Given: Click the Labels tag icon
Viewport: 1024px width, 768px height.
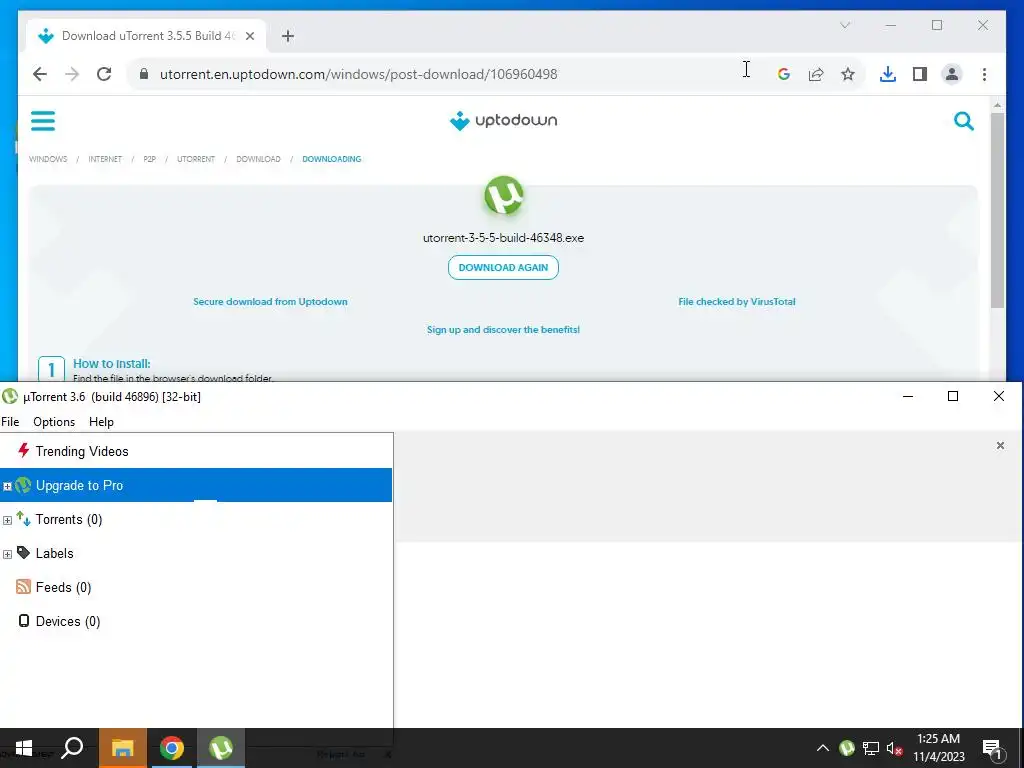Looking at the screenshot, I should 24,552.
